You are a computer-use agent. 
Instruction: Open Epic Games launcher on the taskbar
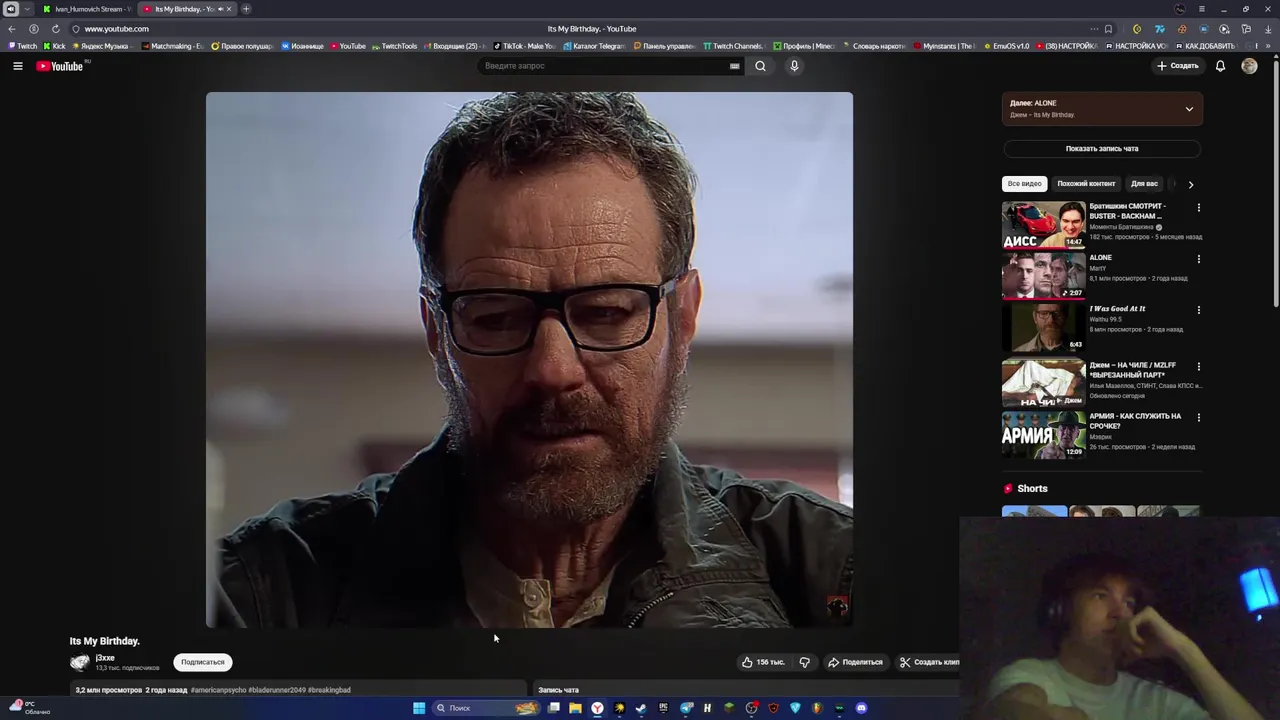pyautogui.click(x=664, y=708)
